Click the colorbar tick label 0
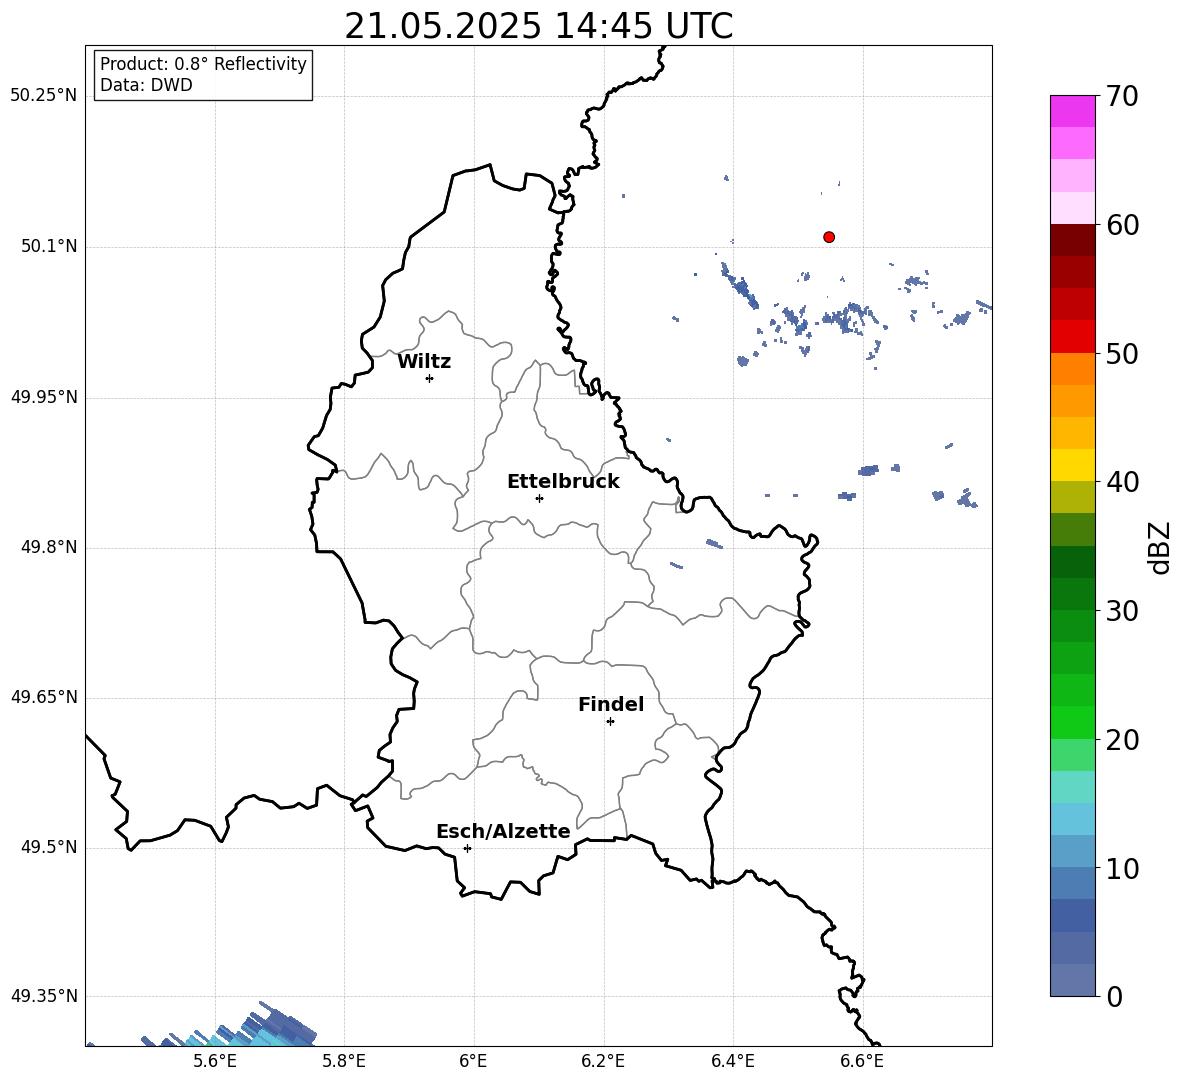This screenshot has width=1184, height=1081. pyautogui.click(x=1114, y=997)
